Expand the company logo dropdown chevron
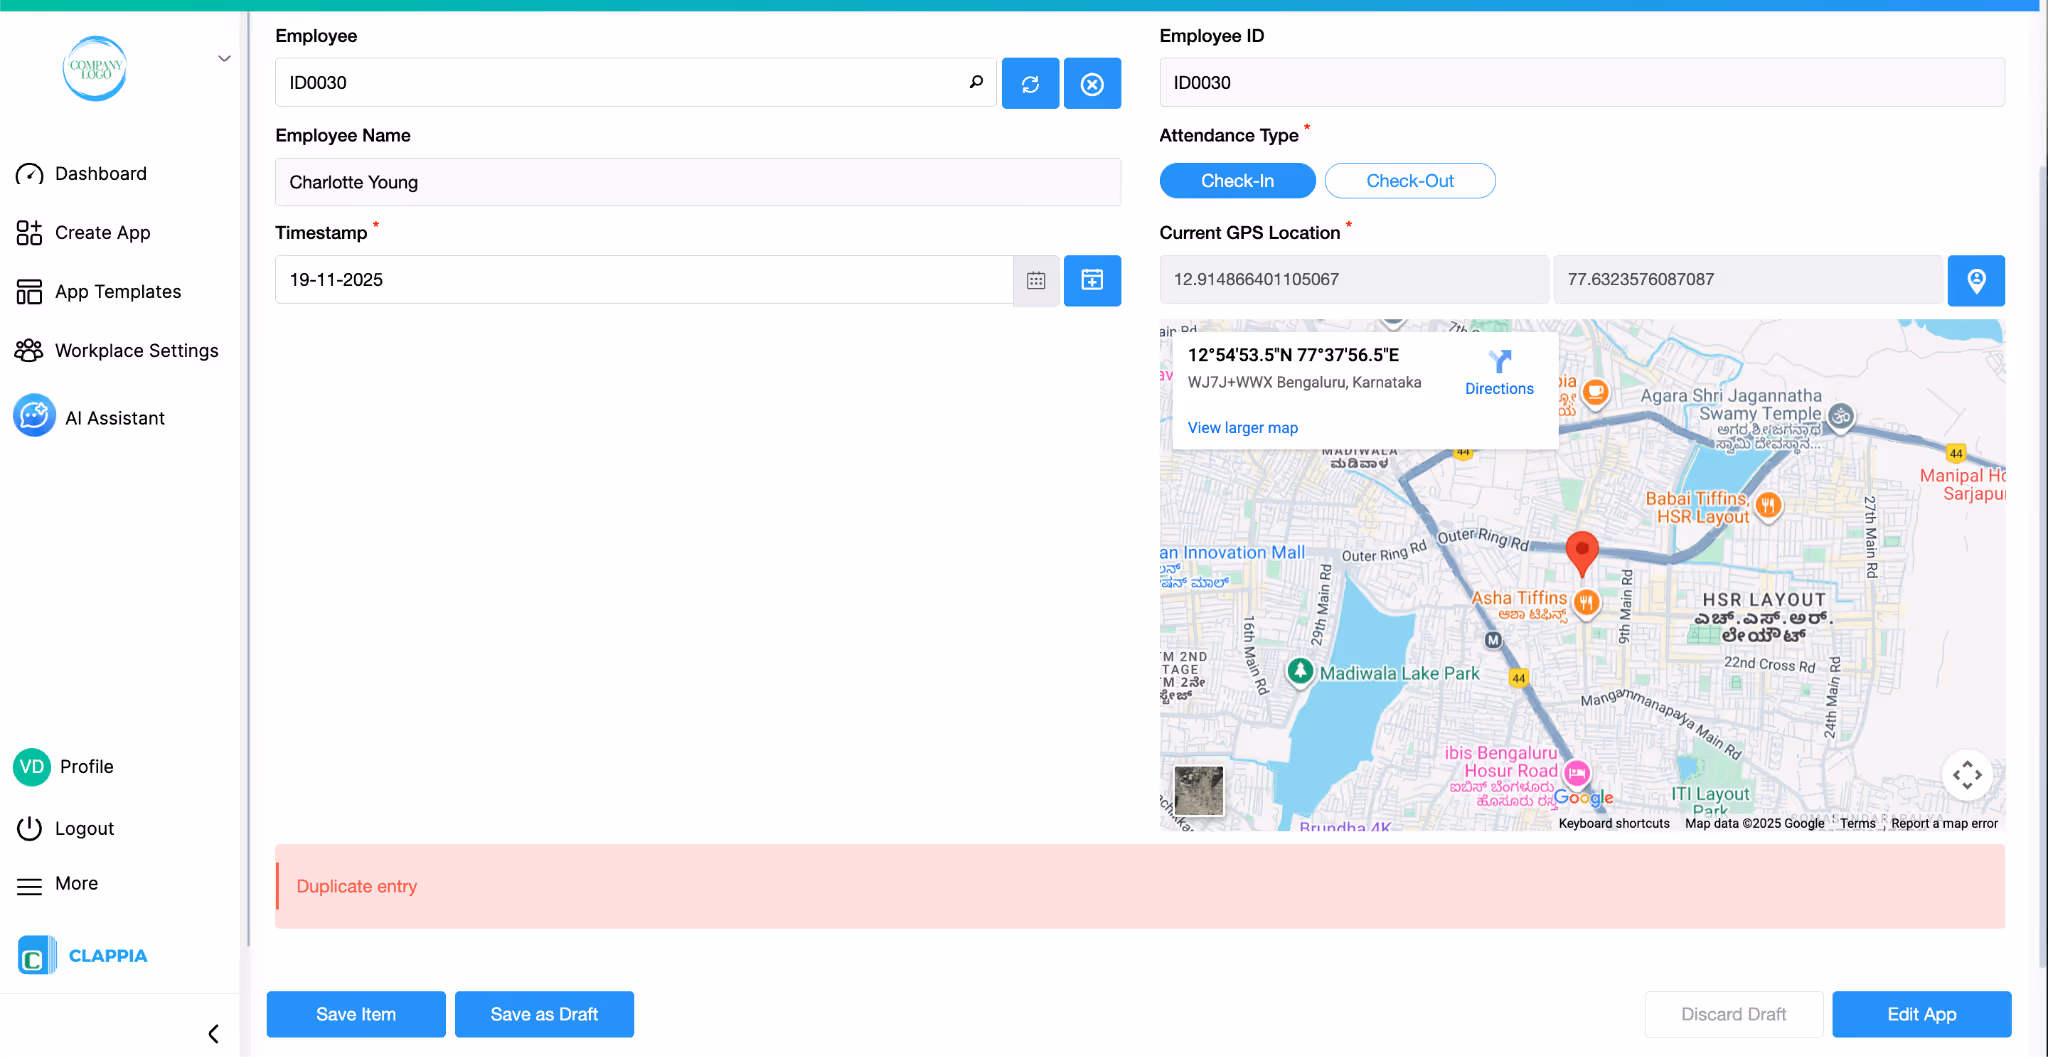The width and height of the screenshot is (2048, 1057). 222,58
